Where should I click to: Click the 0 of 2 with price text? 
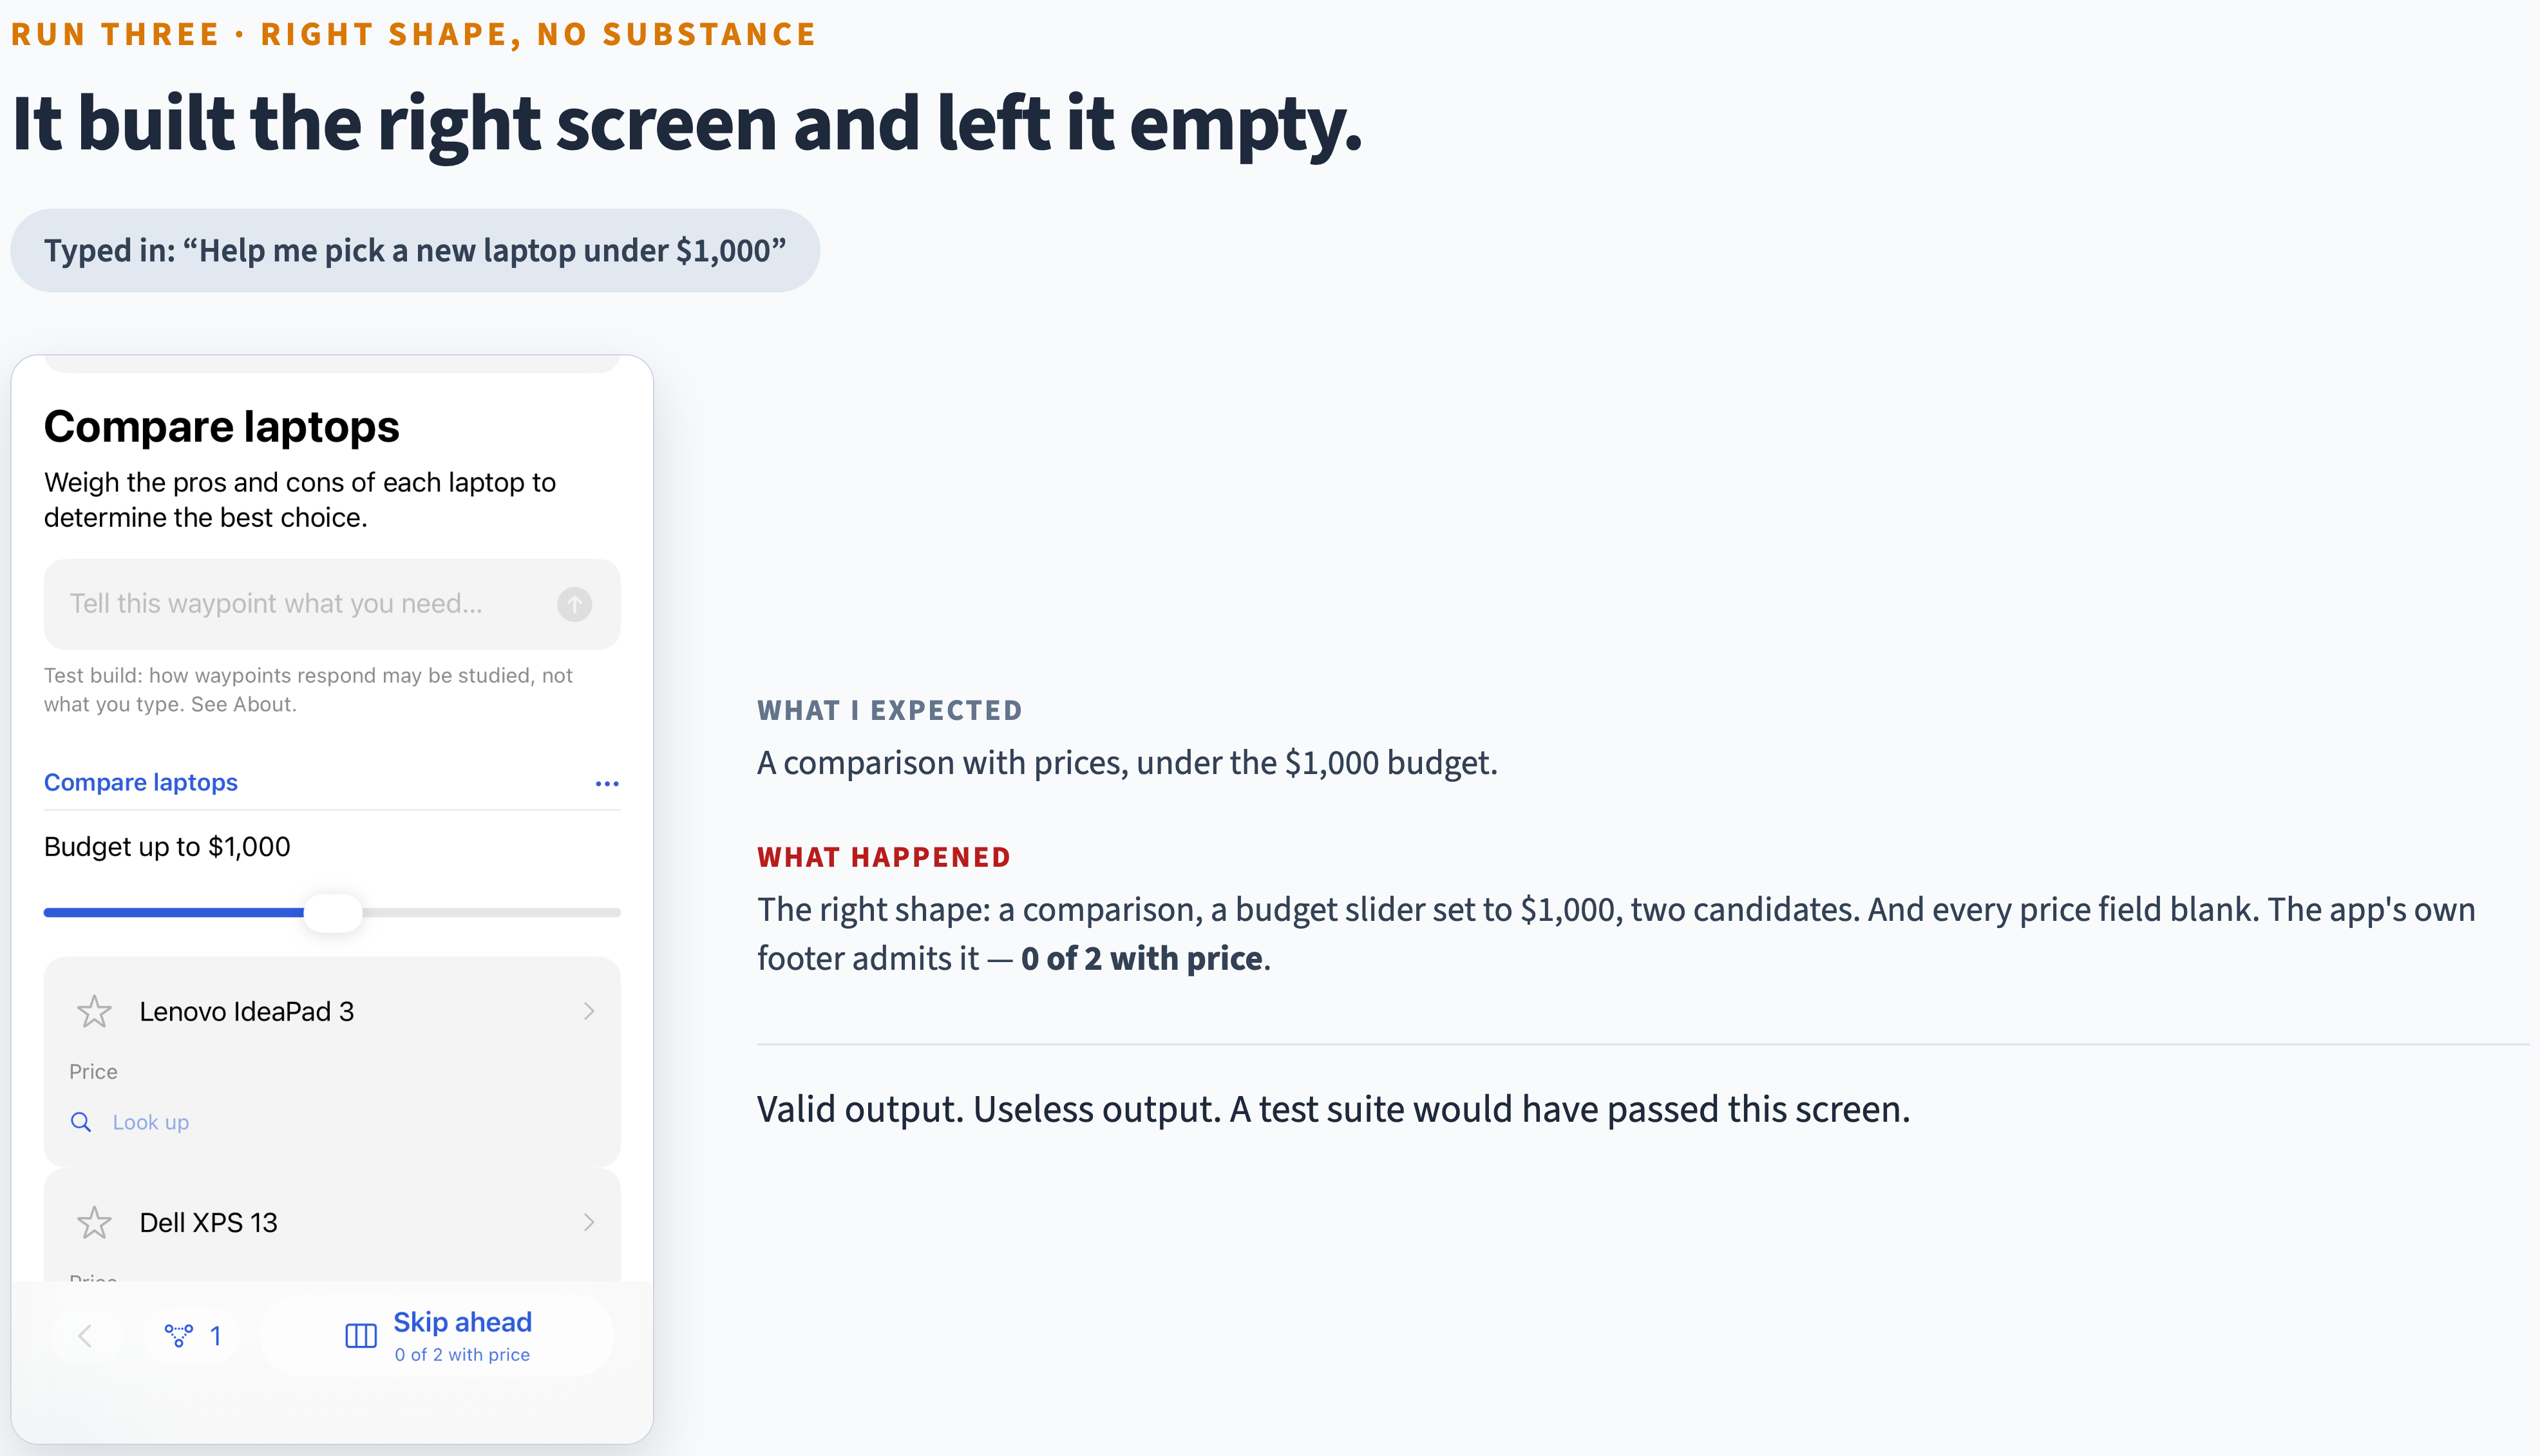pos(462,1354)
